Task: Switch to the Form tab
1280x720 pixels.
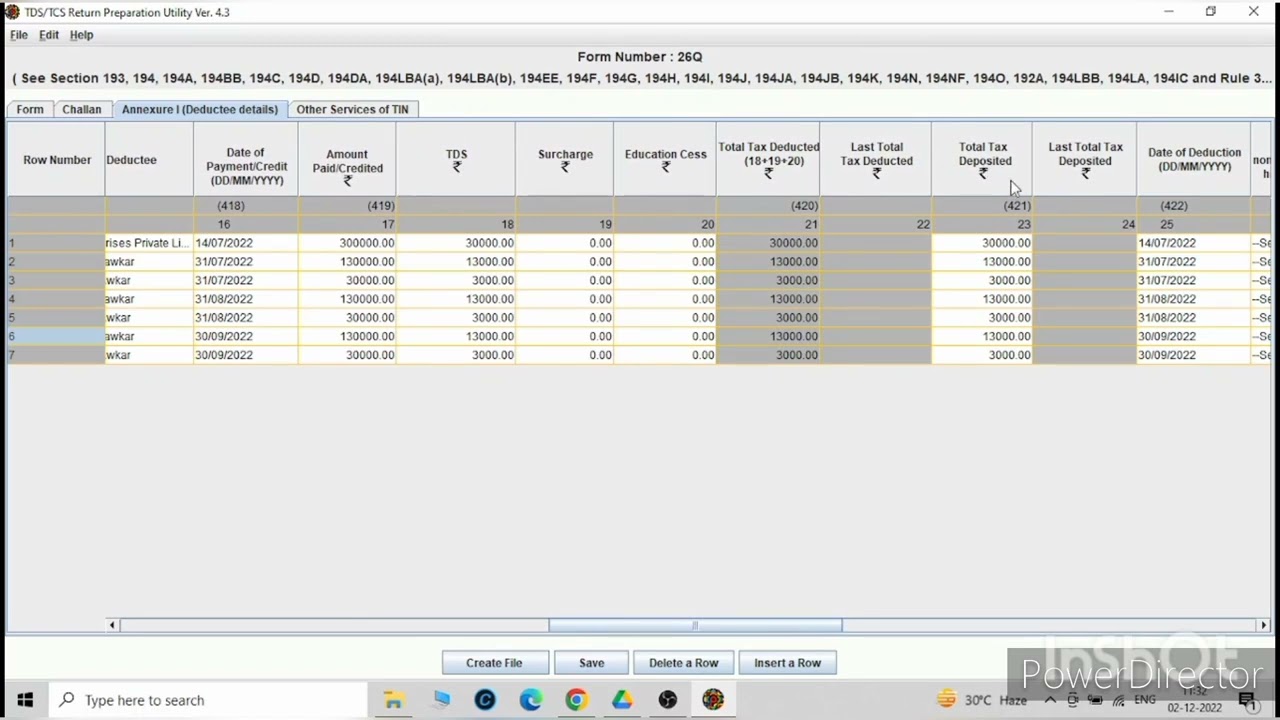Action: point(30,109)
